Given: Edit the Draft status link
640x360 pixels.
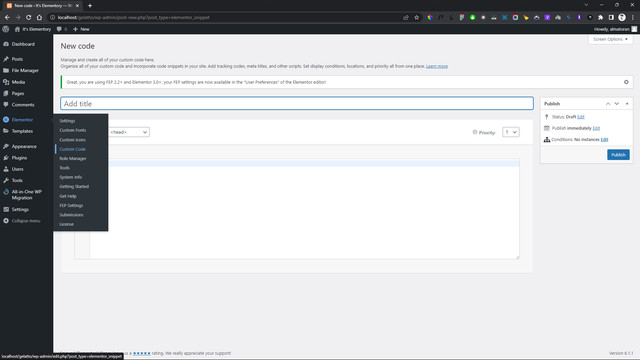Looking at the screenshot, I should click(x=581, y=117).
